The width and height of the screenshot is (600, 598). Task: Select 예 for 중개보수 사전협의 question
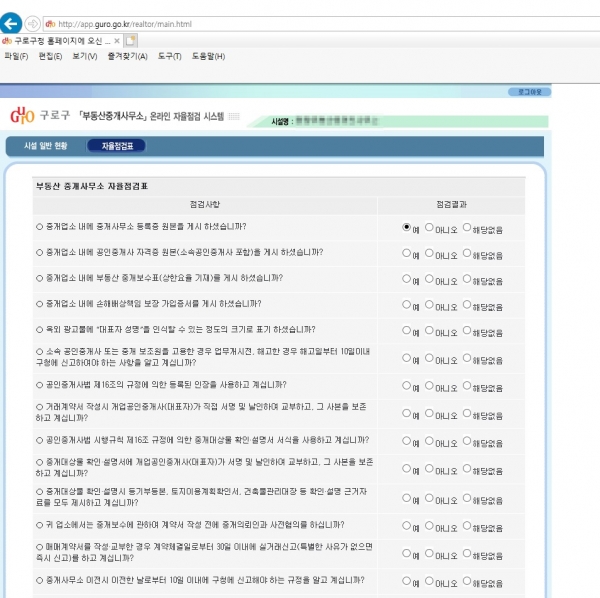pyautogui.click(x=406, y=526)
